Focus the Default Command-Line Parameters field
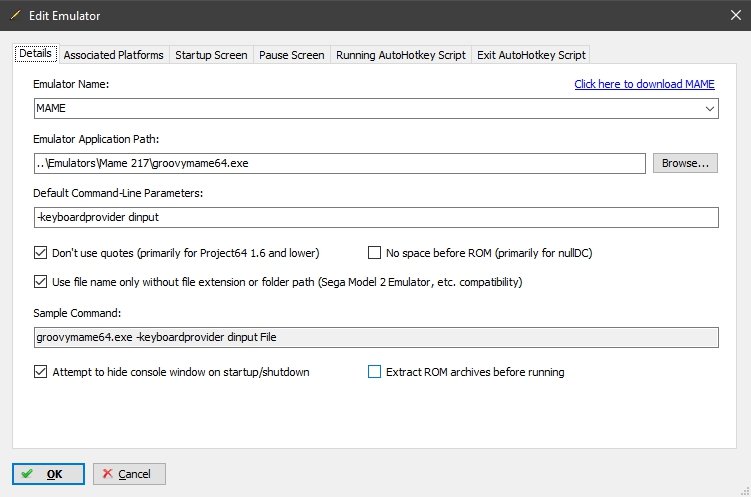This screenshot has width=751, height=497. point(375,217)
